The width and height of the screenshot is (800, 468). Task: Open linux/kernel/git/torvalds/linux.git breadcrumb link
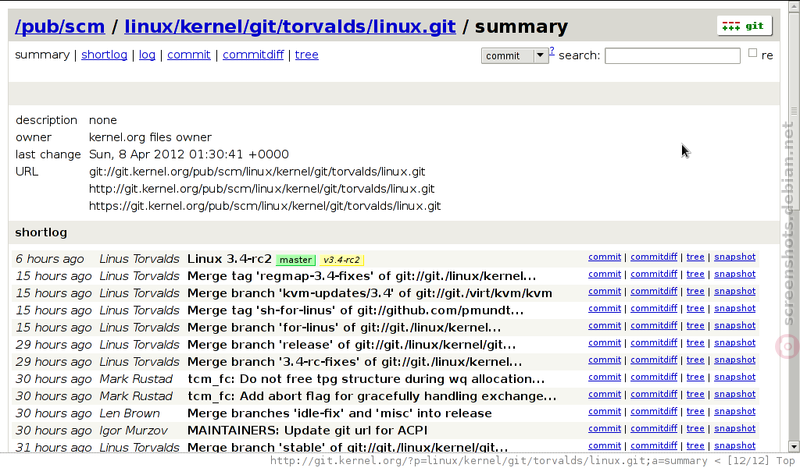coord(290,26)
